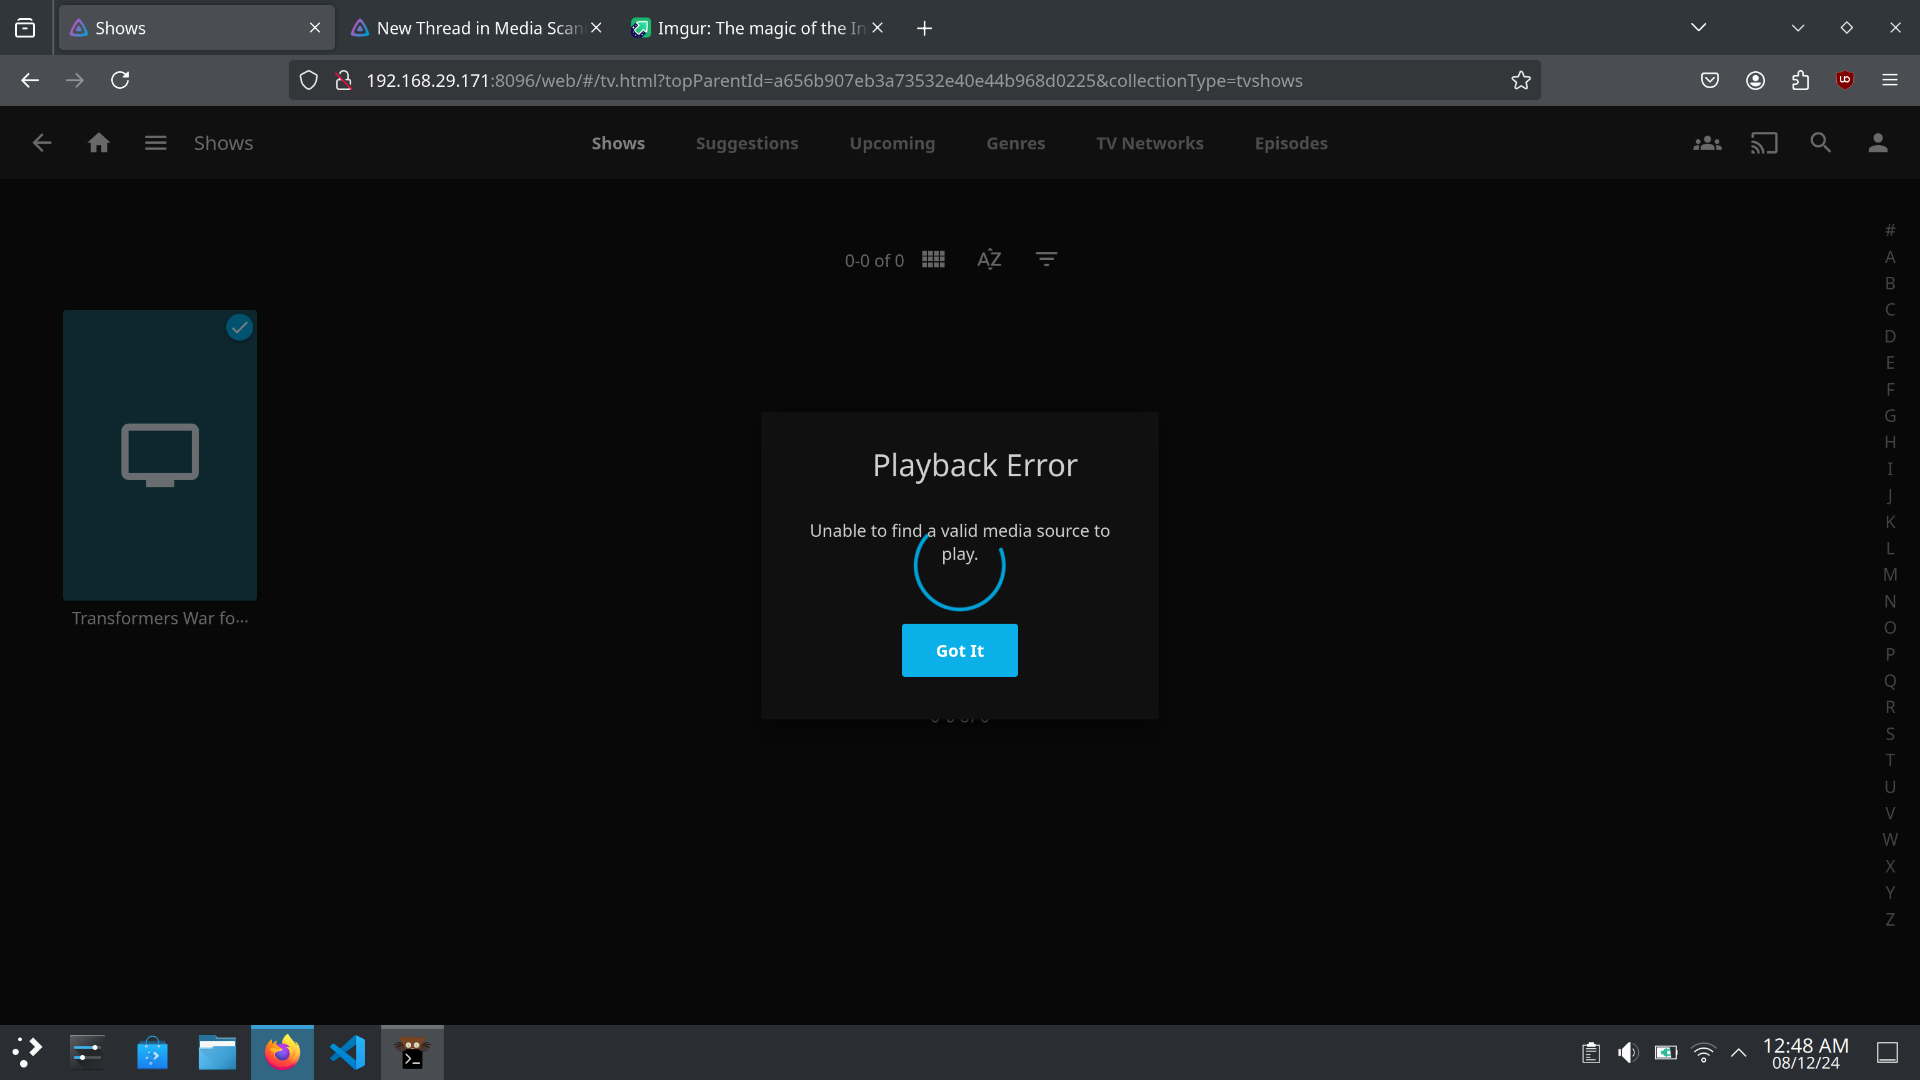Open the user profile icon
Screen dimensions: 1920x1080
[x=1877, y=143]
